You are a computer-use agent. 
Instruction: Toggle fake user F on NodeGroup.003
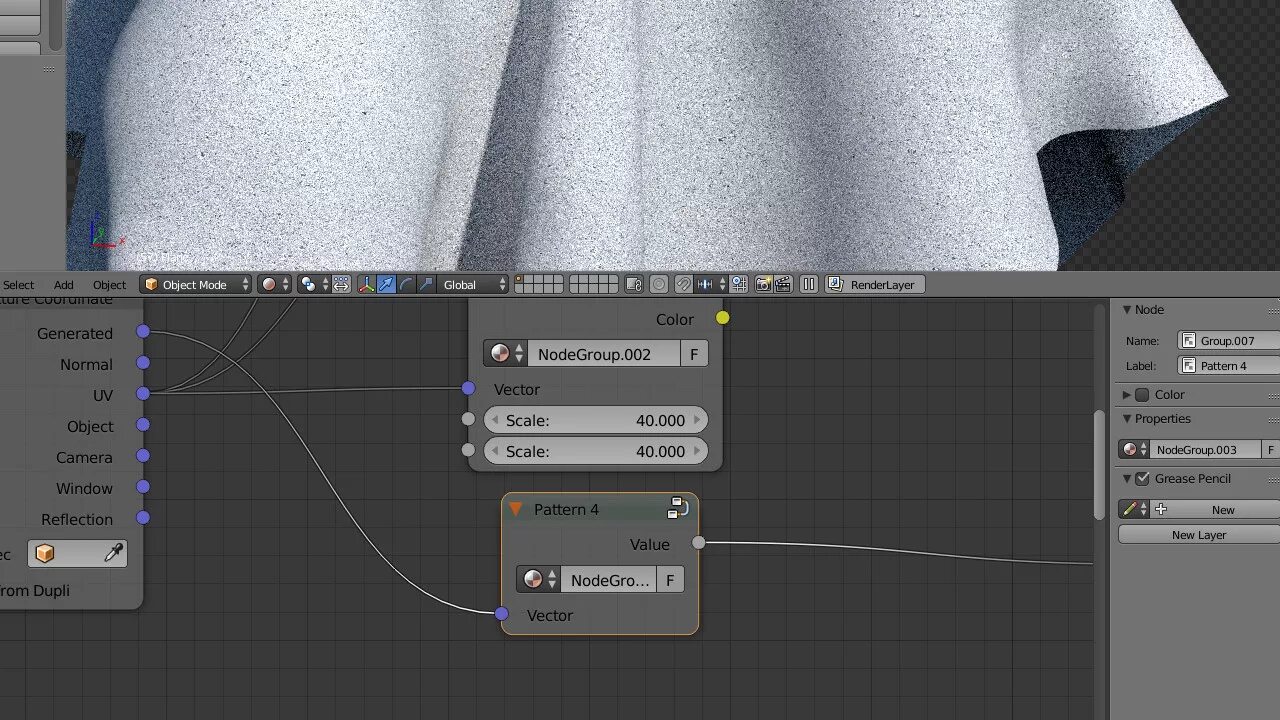point(1271,450)
